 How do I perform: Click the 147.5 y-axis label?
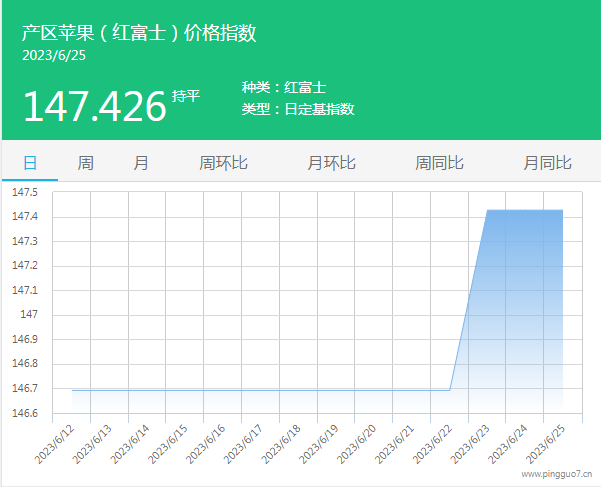[25, 192]
